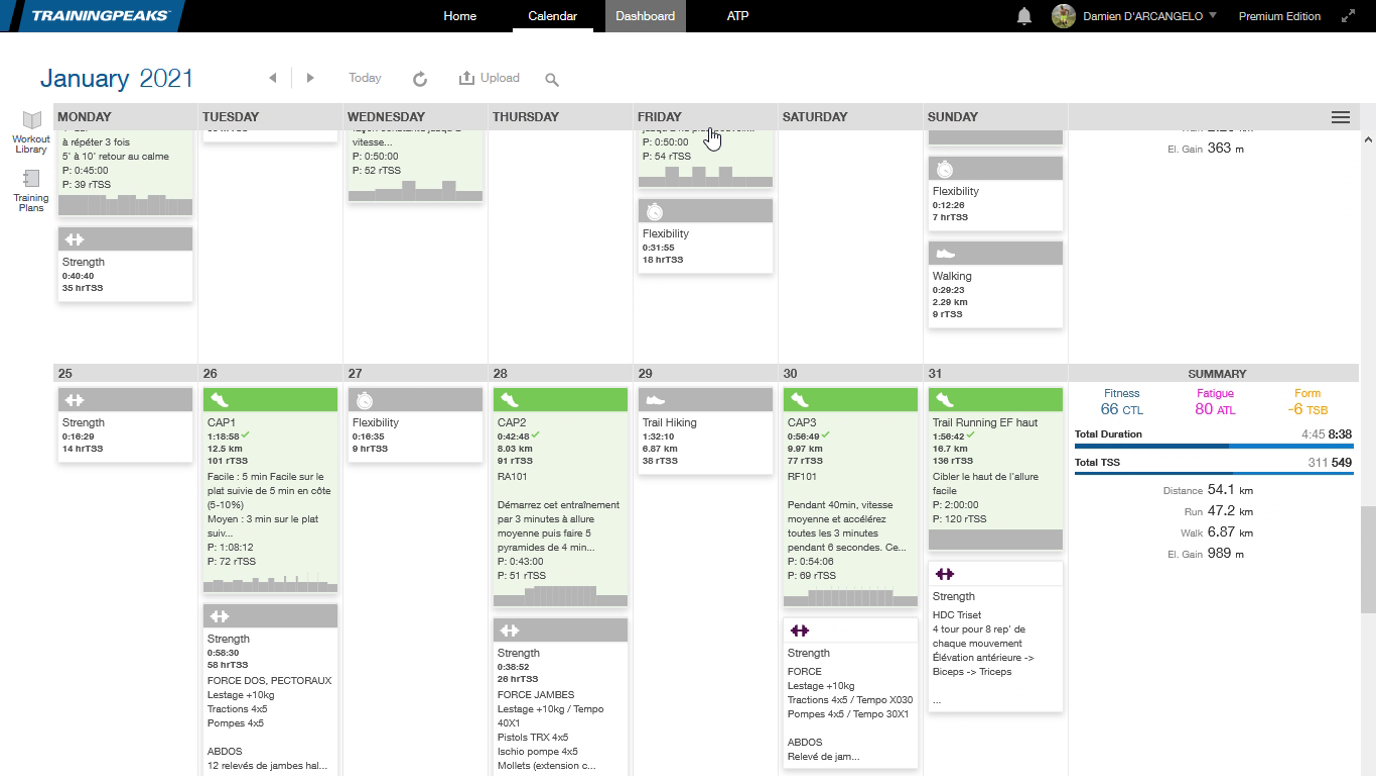Image resolution: width=1376 pixels, height=776 pixels.
Task: Click the Total TSS progress bar
Action: [x=1213, y=473]
